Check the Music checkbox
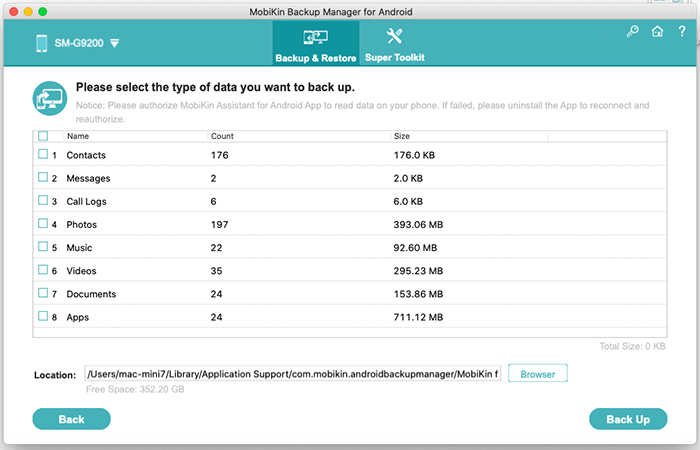This screenshot has width=700, height=450. point(43,246)
